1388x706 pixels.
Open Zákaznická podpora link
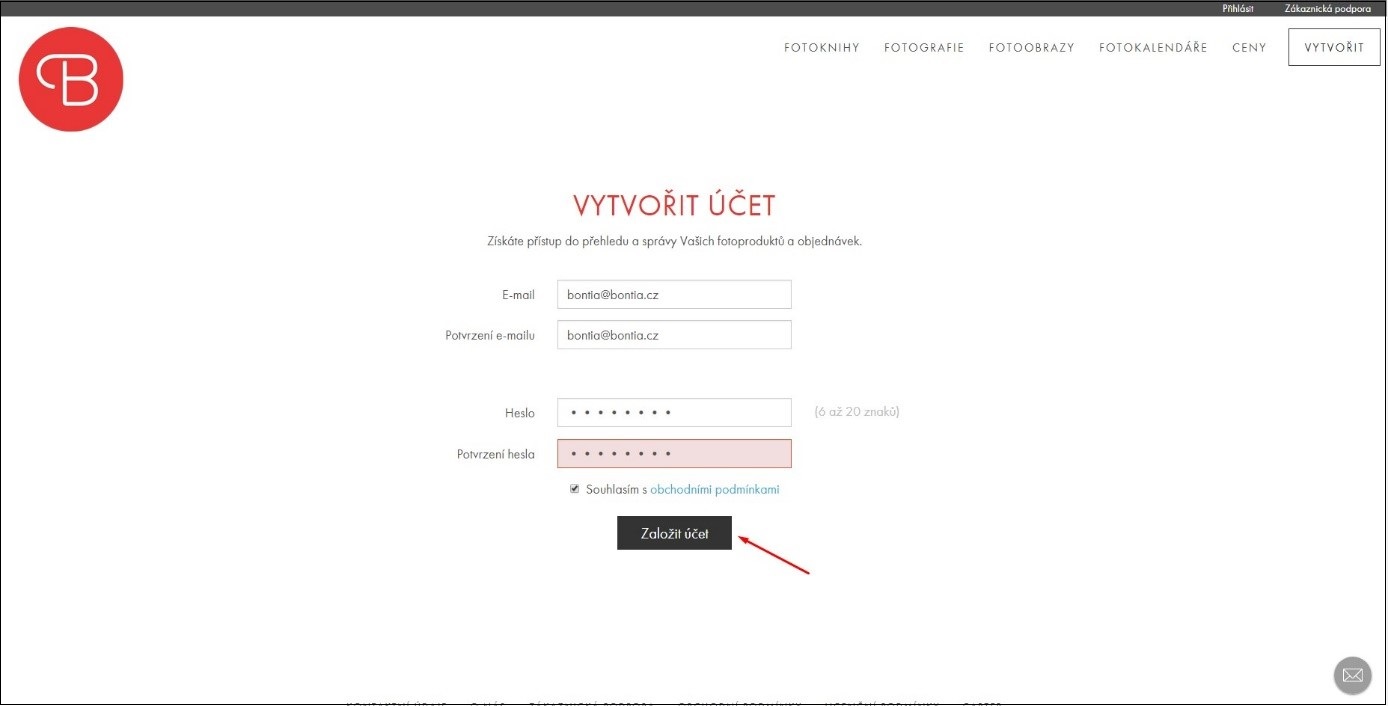1328,9
